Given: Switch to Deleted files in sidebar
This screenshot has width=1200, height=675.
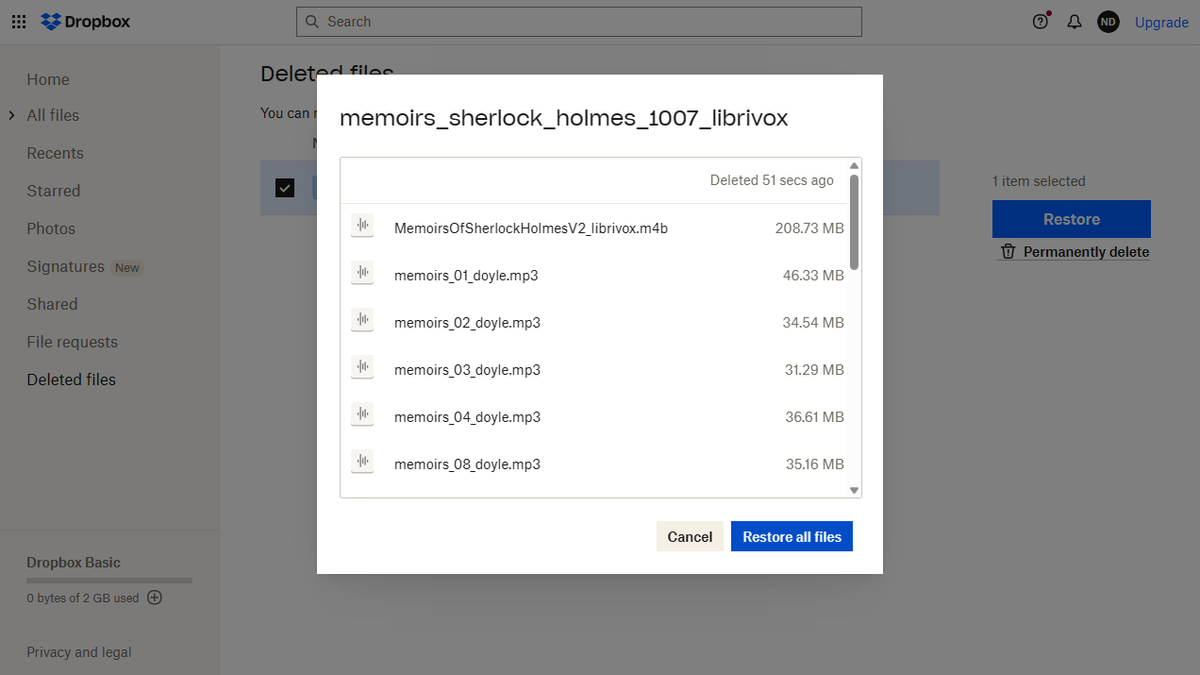Looking at the screenshot, I should click(71, 379).
